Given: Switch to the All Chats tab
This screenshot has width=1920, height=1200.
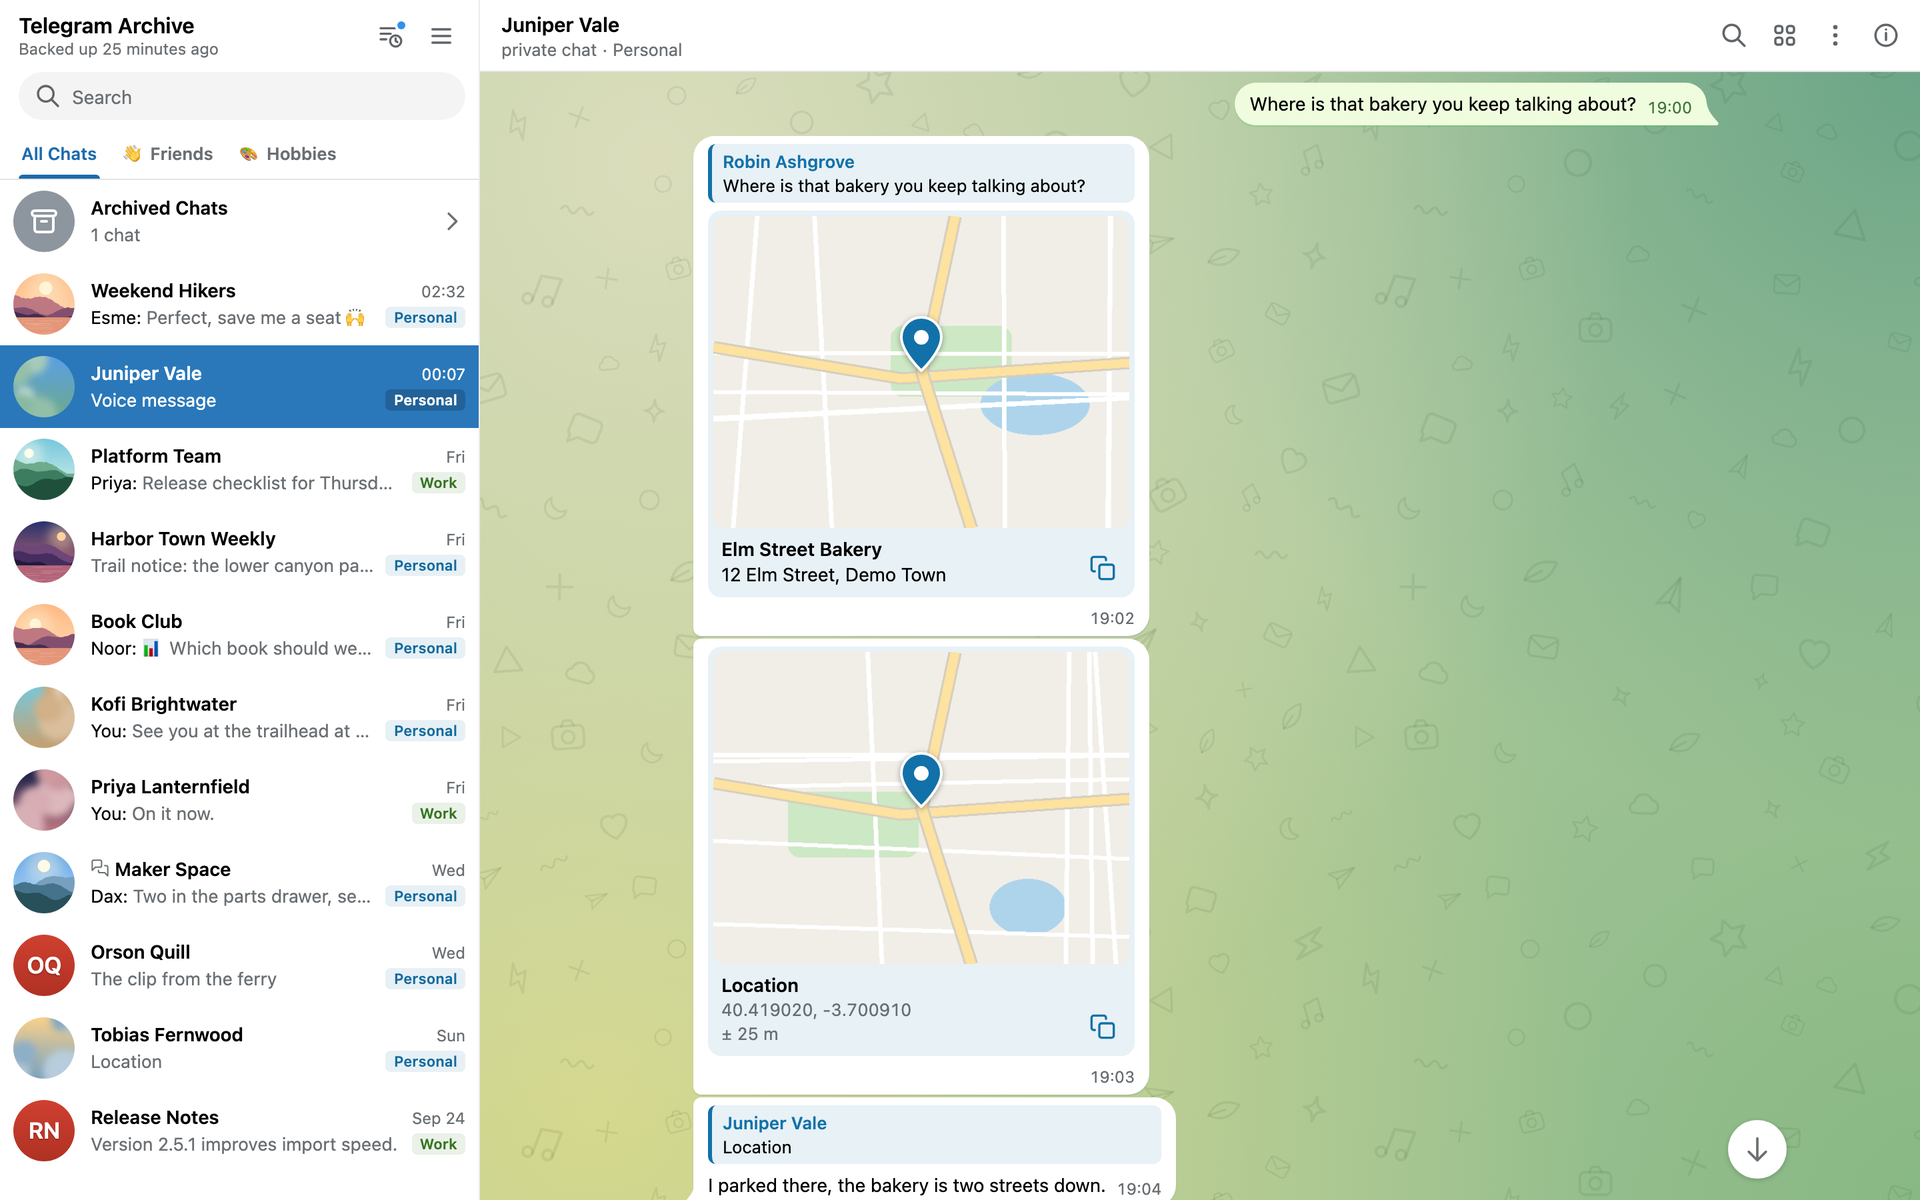Looking at the screenshot, I should [59, 154].
